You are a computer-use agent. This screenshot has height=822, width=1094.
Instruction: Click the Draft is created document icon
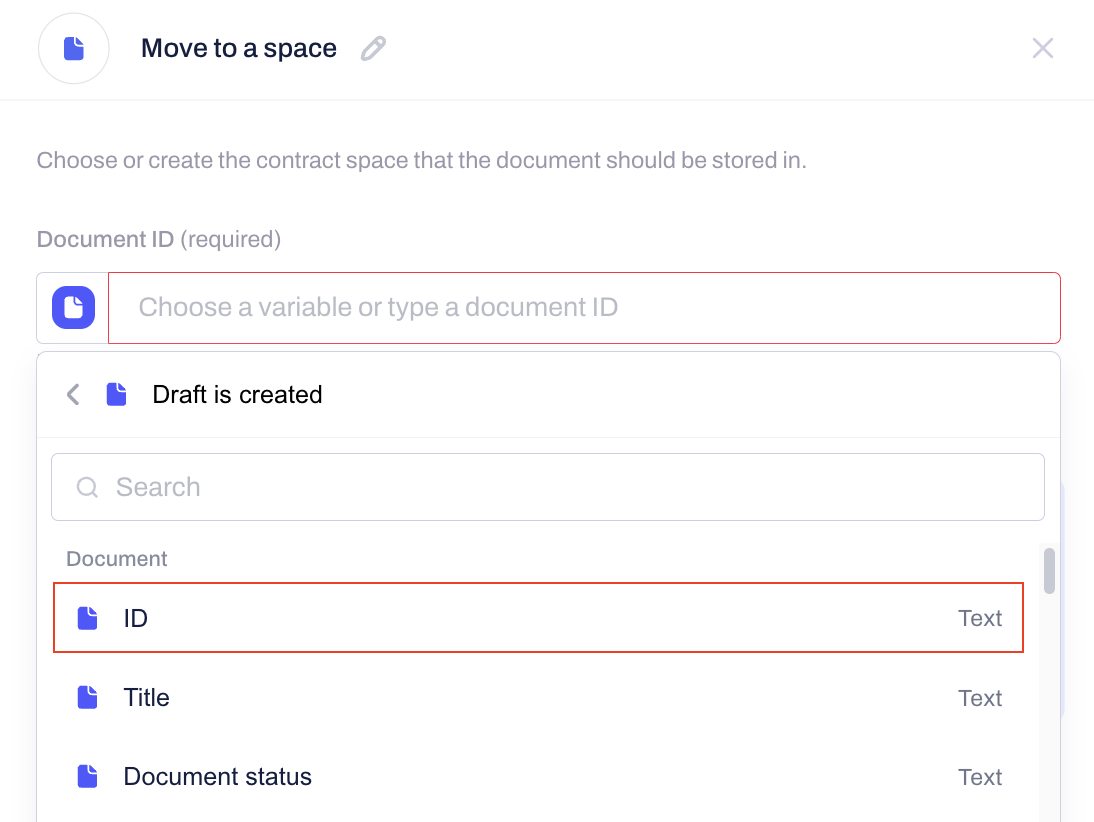point(117,394)
